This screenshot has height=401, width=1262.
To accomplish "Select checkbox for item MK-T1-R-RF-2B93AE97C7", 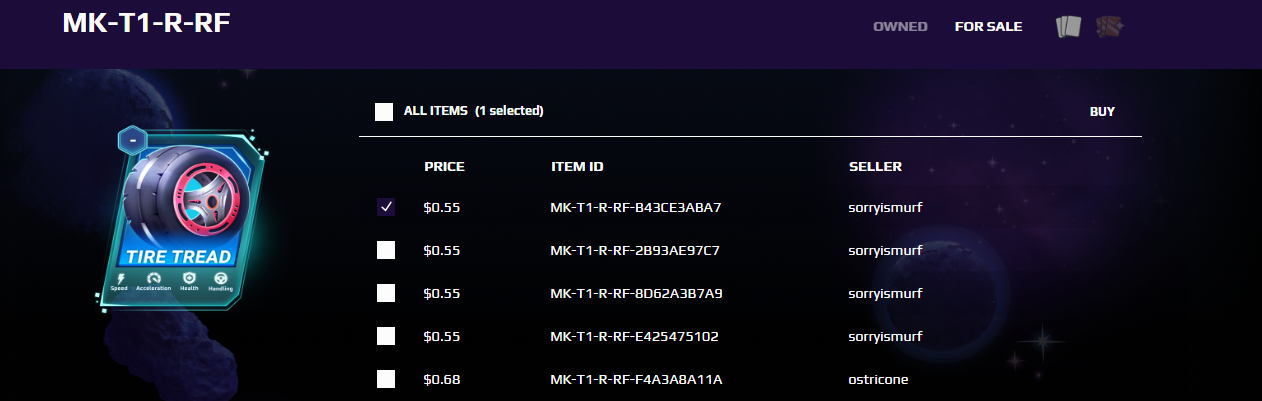I will (x=386, y=250).
